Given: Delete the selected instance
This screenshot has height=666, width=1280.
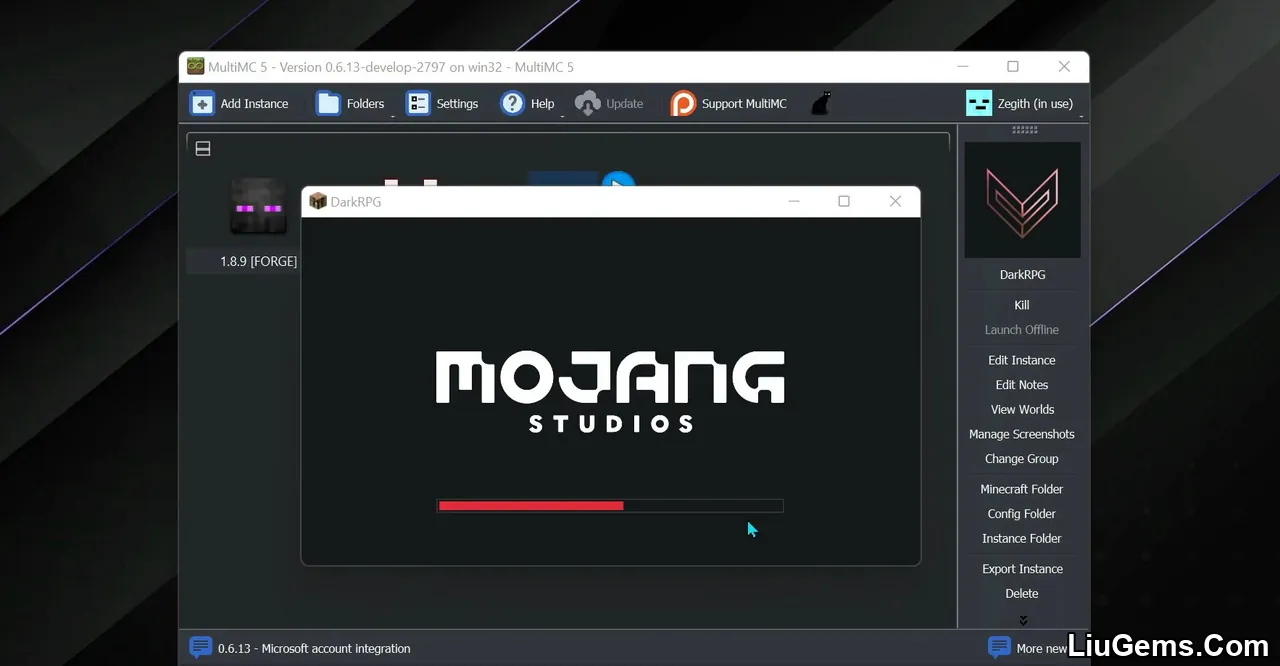Looking at the screenshot, I should click(1022, 594).
